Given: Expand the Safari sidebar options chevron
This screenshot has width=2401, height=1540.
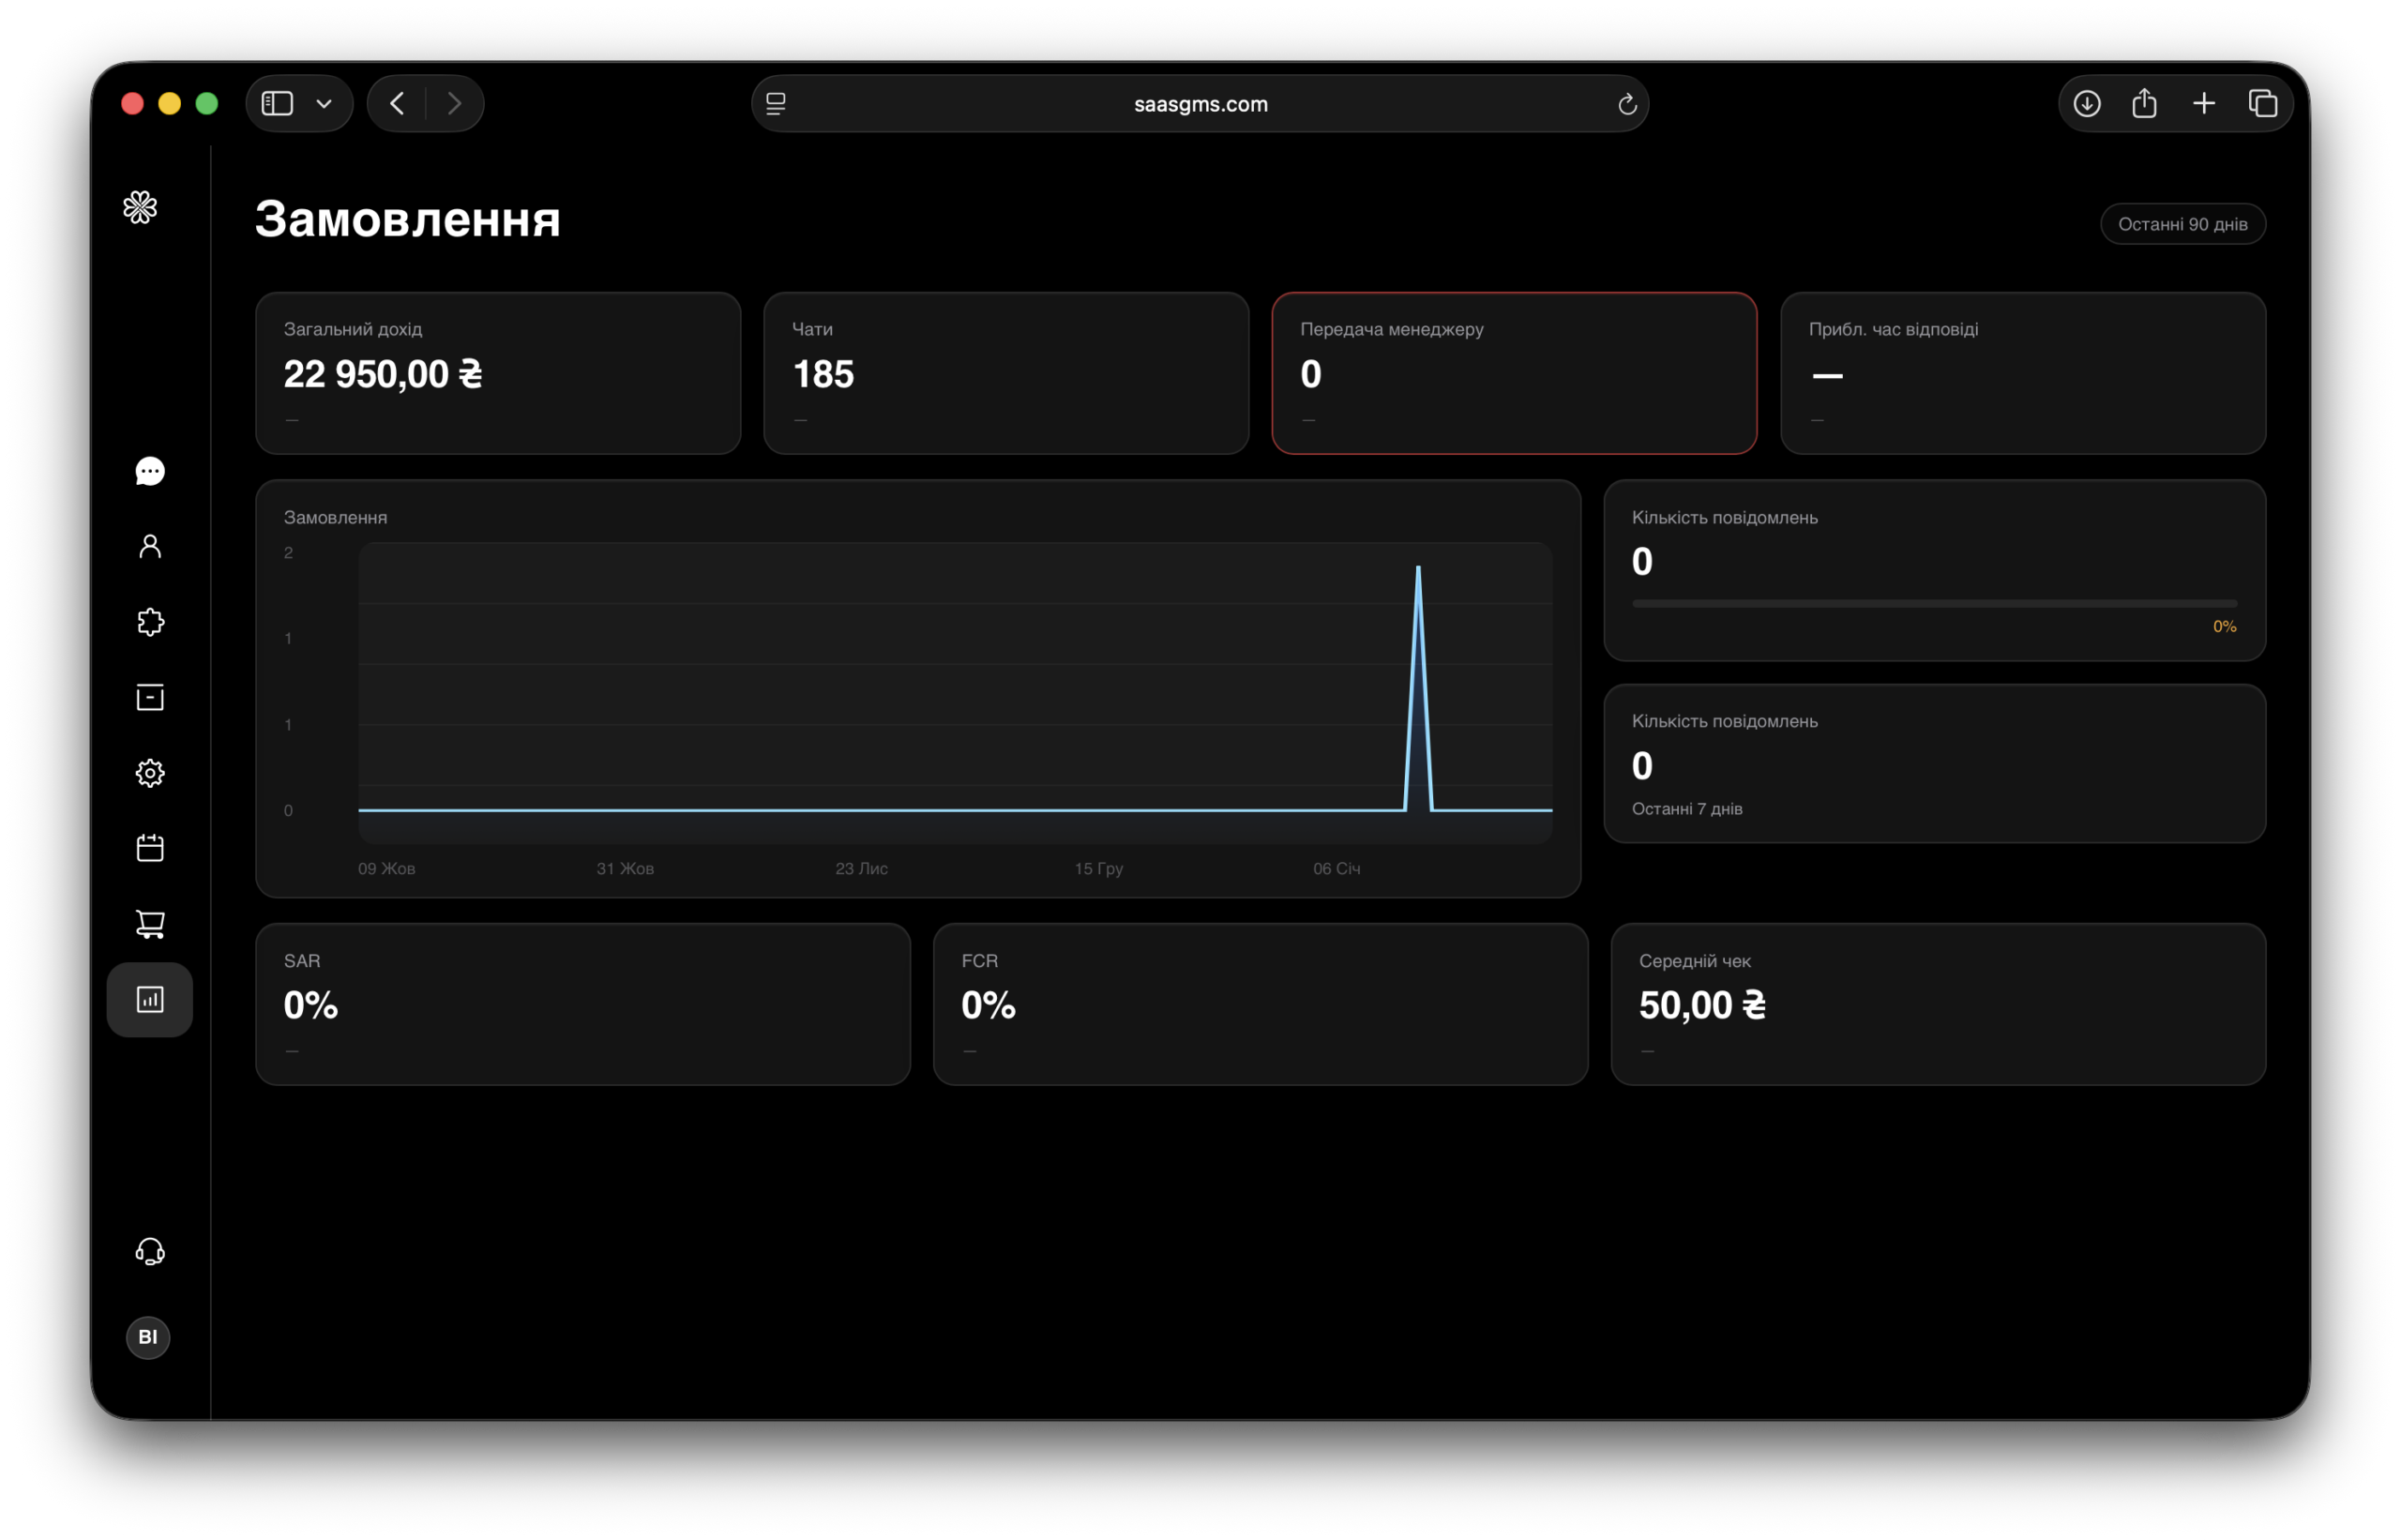Looking at the screenshot, I should point(324,104).
